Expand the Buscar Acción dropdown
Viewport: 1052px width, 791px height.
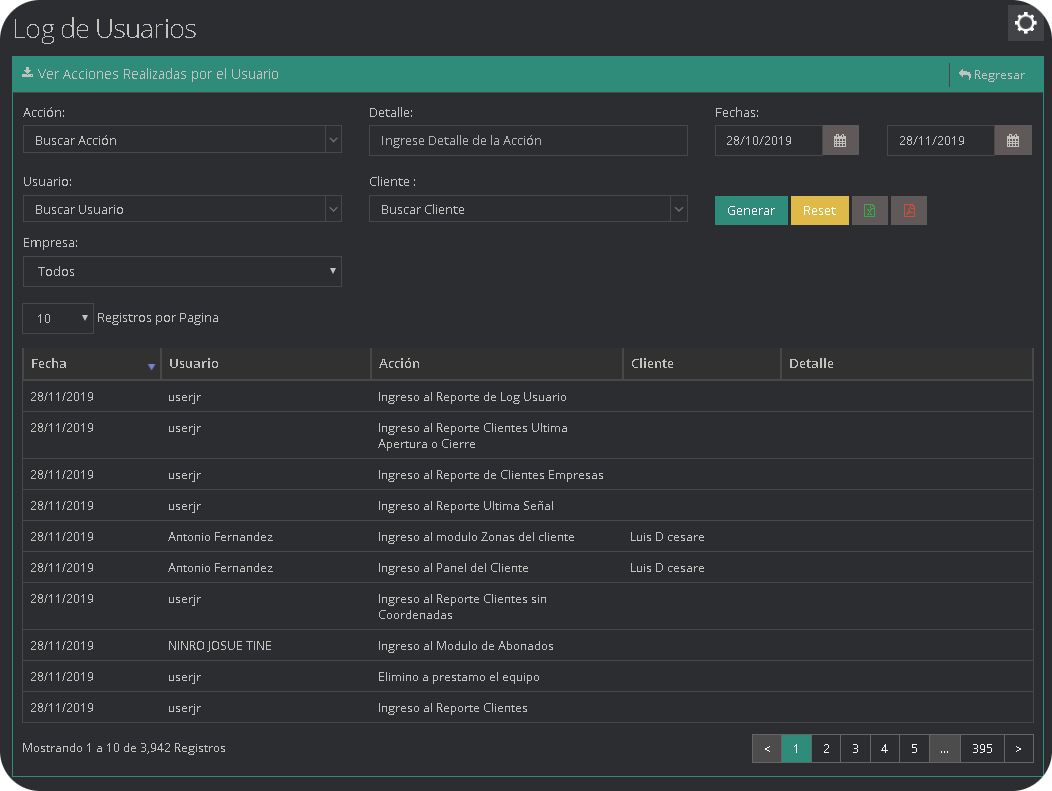click(x=333, y=140)
